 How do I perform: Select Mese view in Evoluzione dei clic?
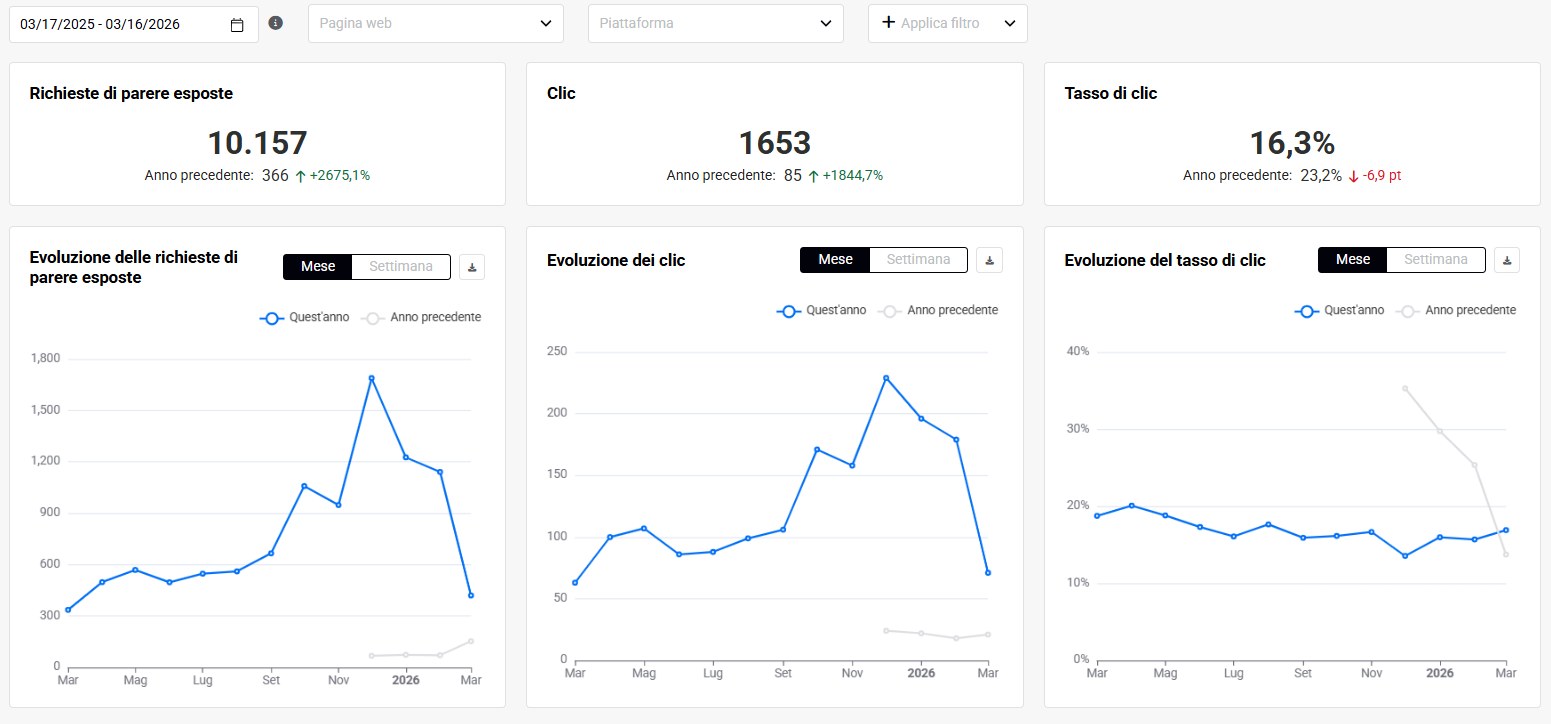835,260
